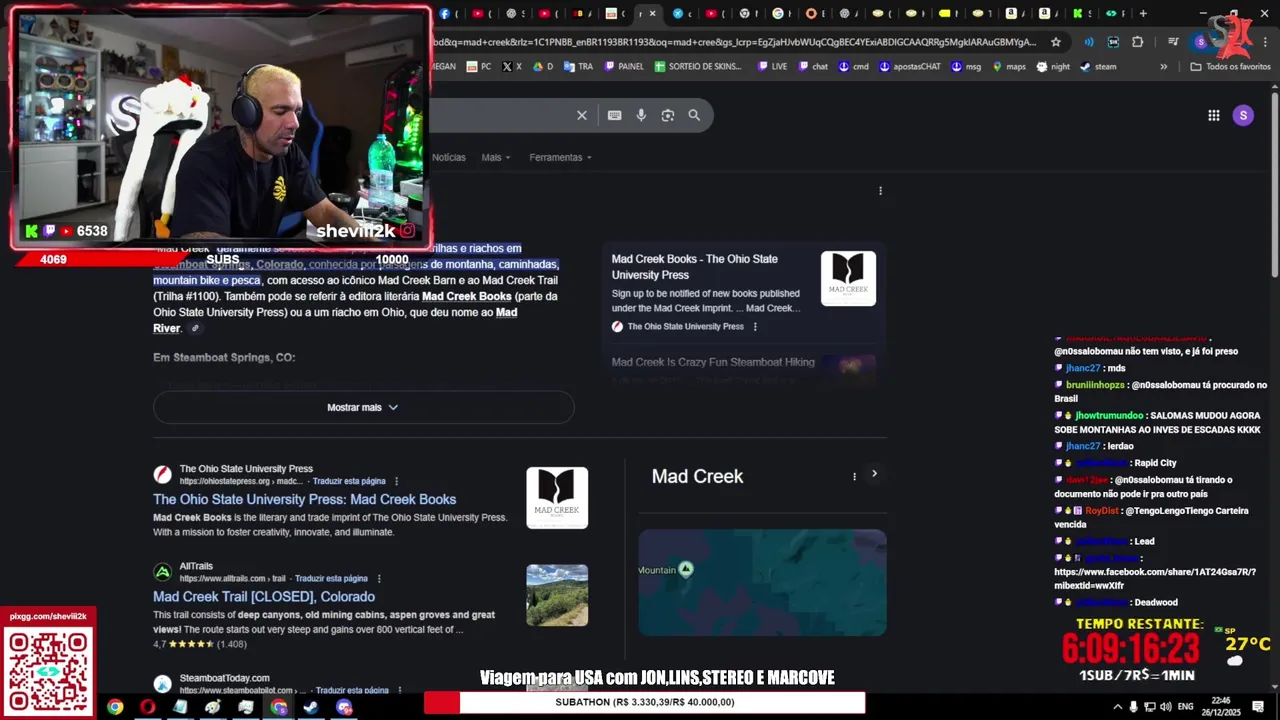Open the volume control in system tray
Image resolution: width=1280 pixels, height=720 pixels.
(x=1167, y=707)
